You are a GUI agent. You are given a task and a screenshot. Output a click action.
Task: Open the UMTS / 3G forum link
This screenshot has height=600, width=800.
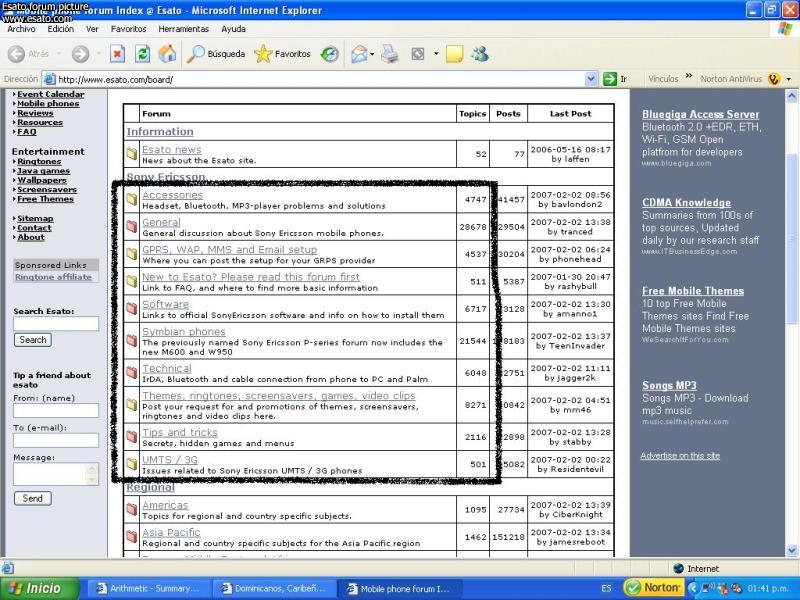click(170, 460)
